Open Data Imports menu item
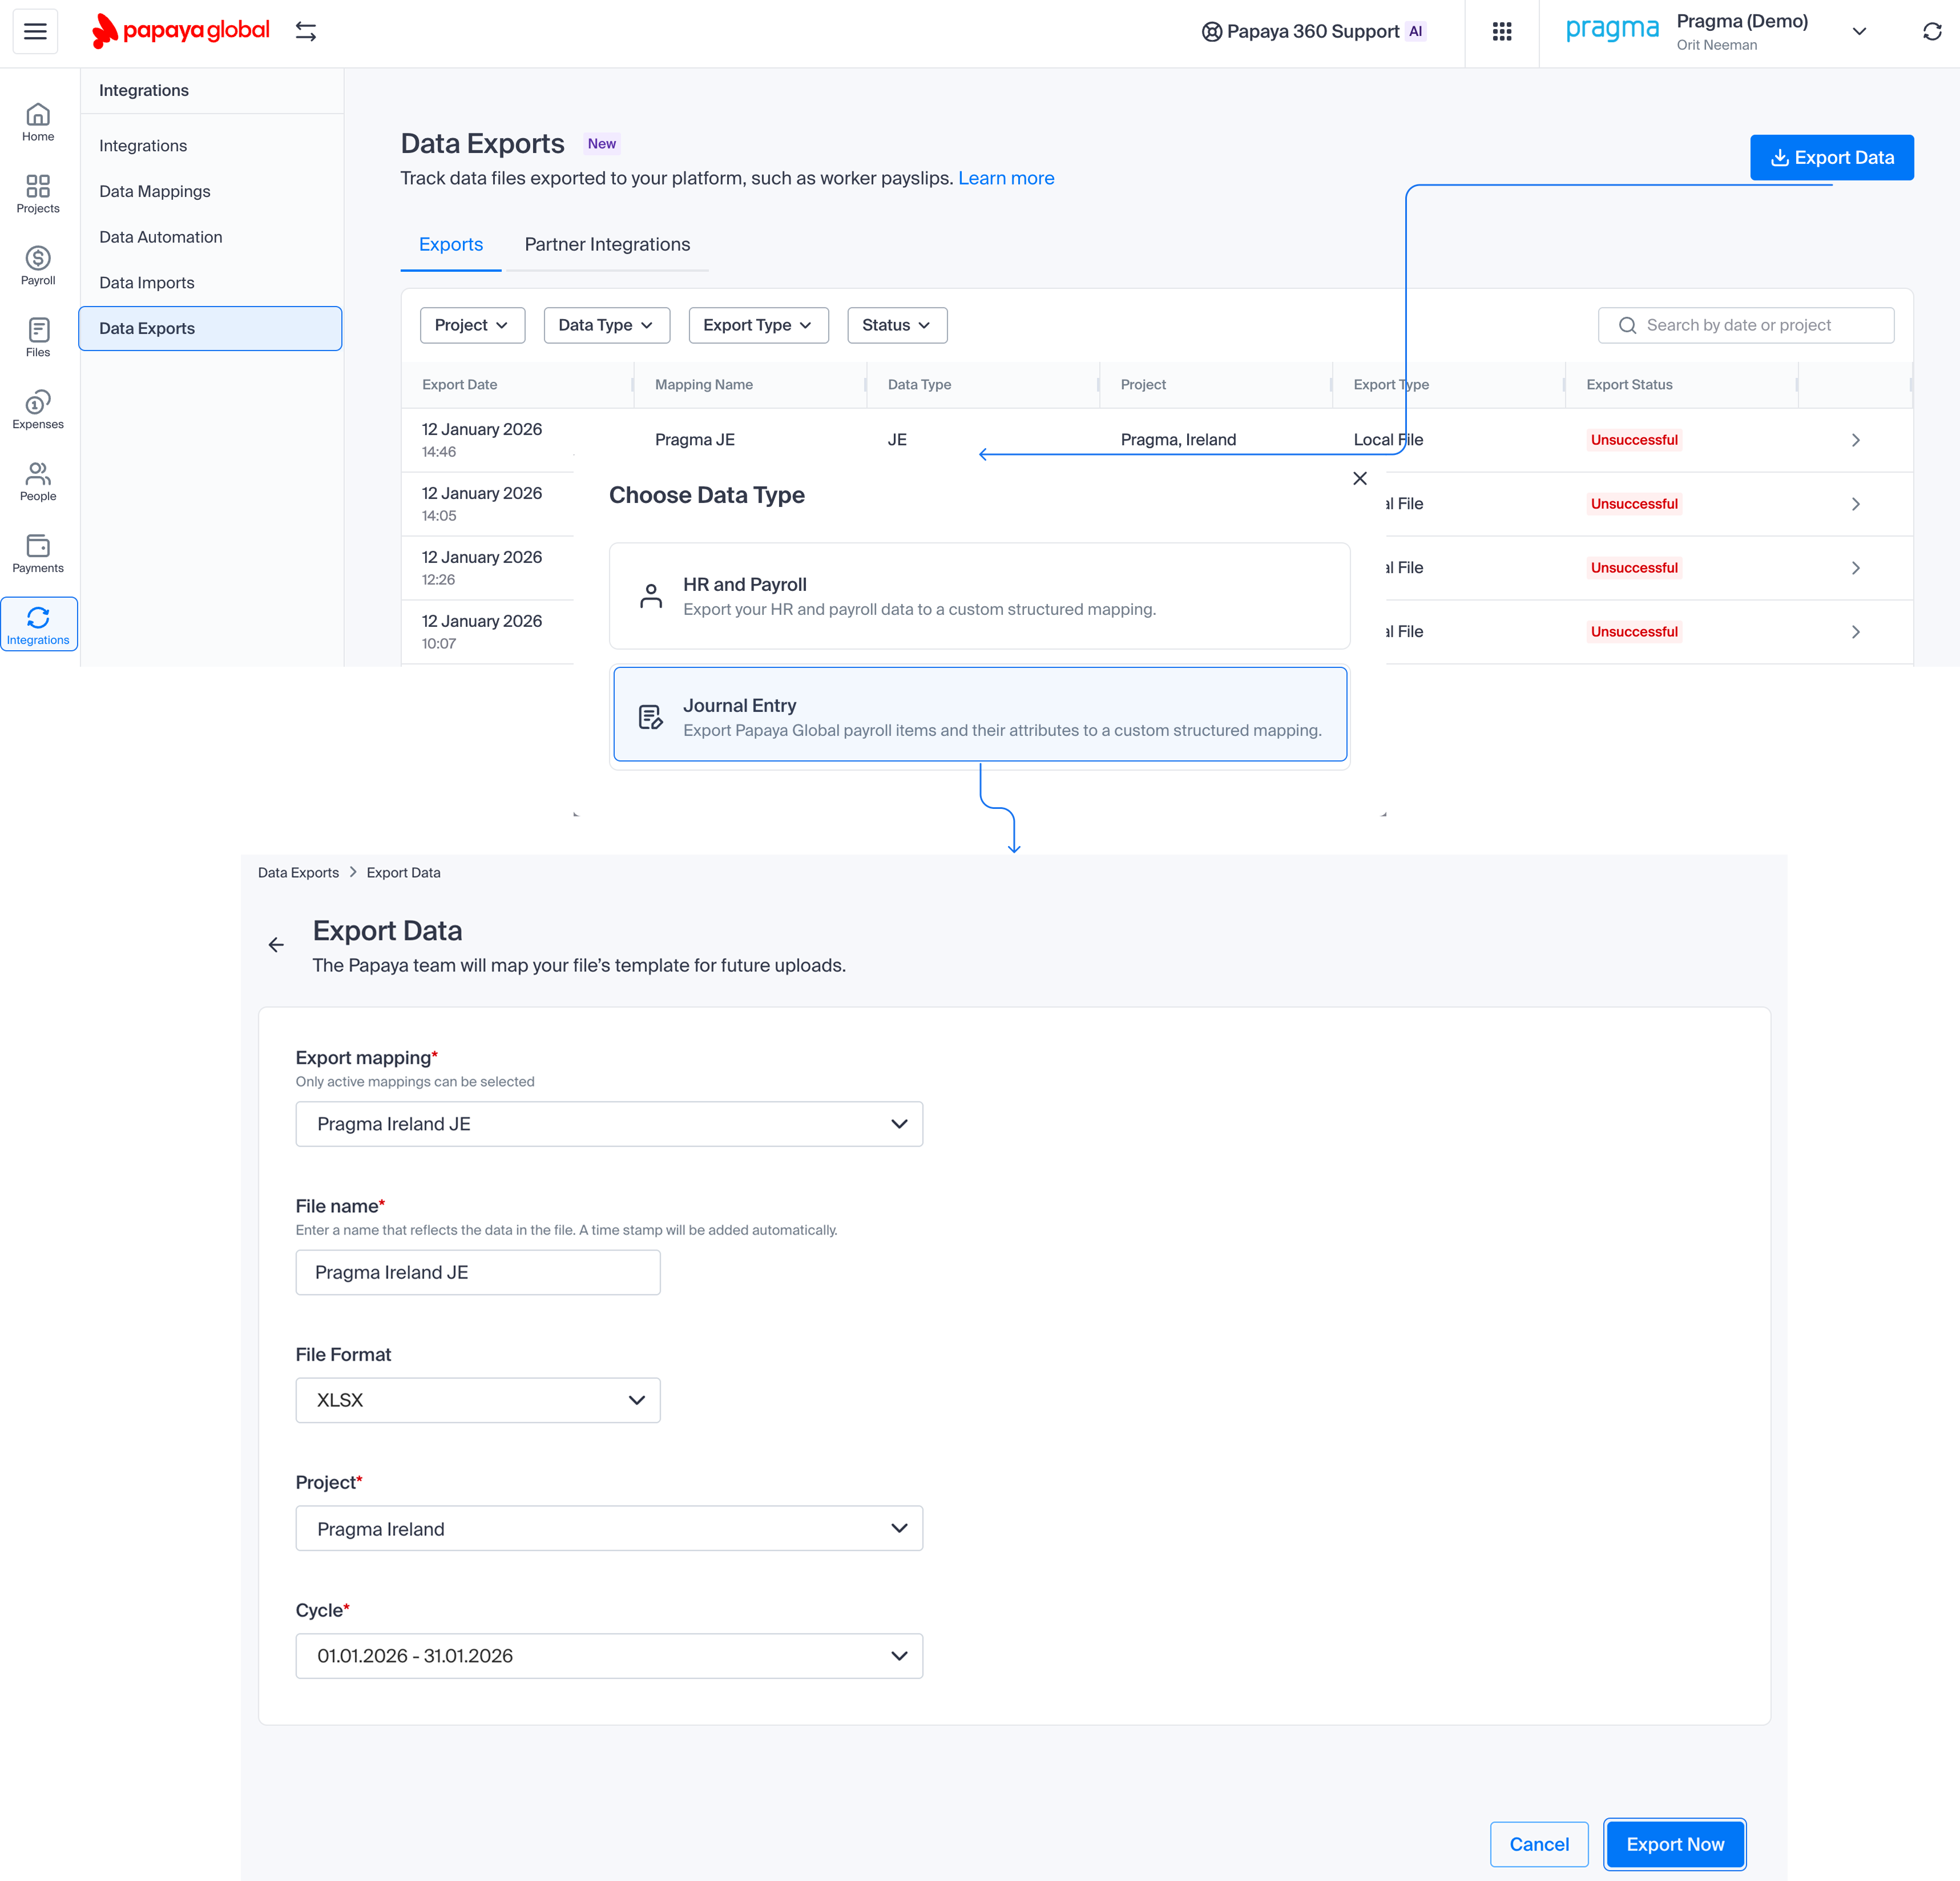This screenshot has height=1881, width=1960. 147,283
